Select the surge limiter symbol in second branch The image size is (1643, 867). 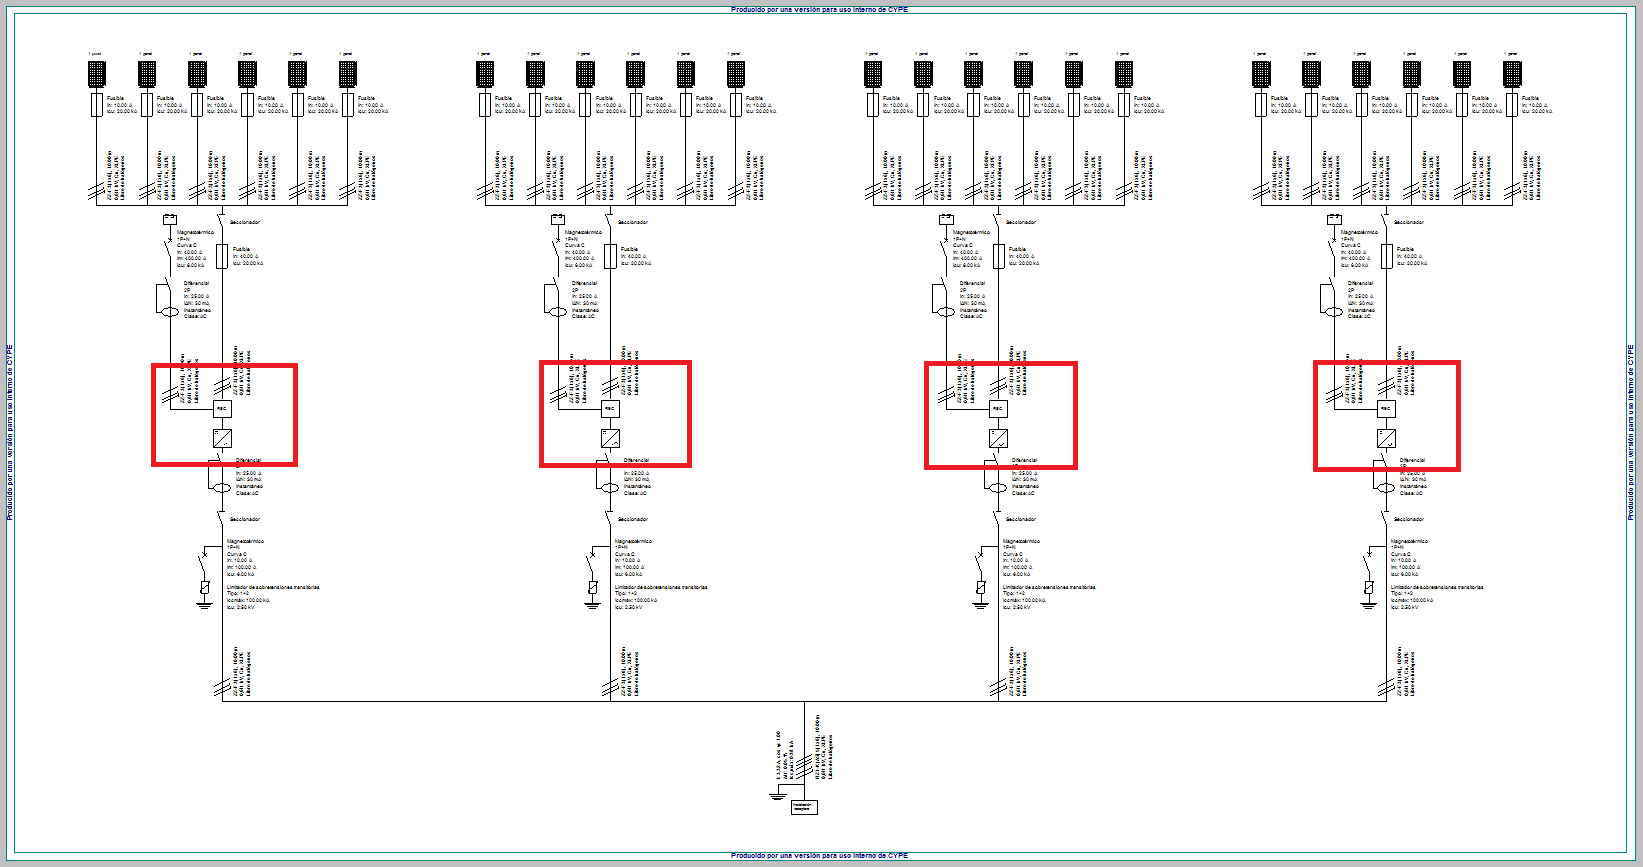coord(593,587)
